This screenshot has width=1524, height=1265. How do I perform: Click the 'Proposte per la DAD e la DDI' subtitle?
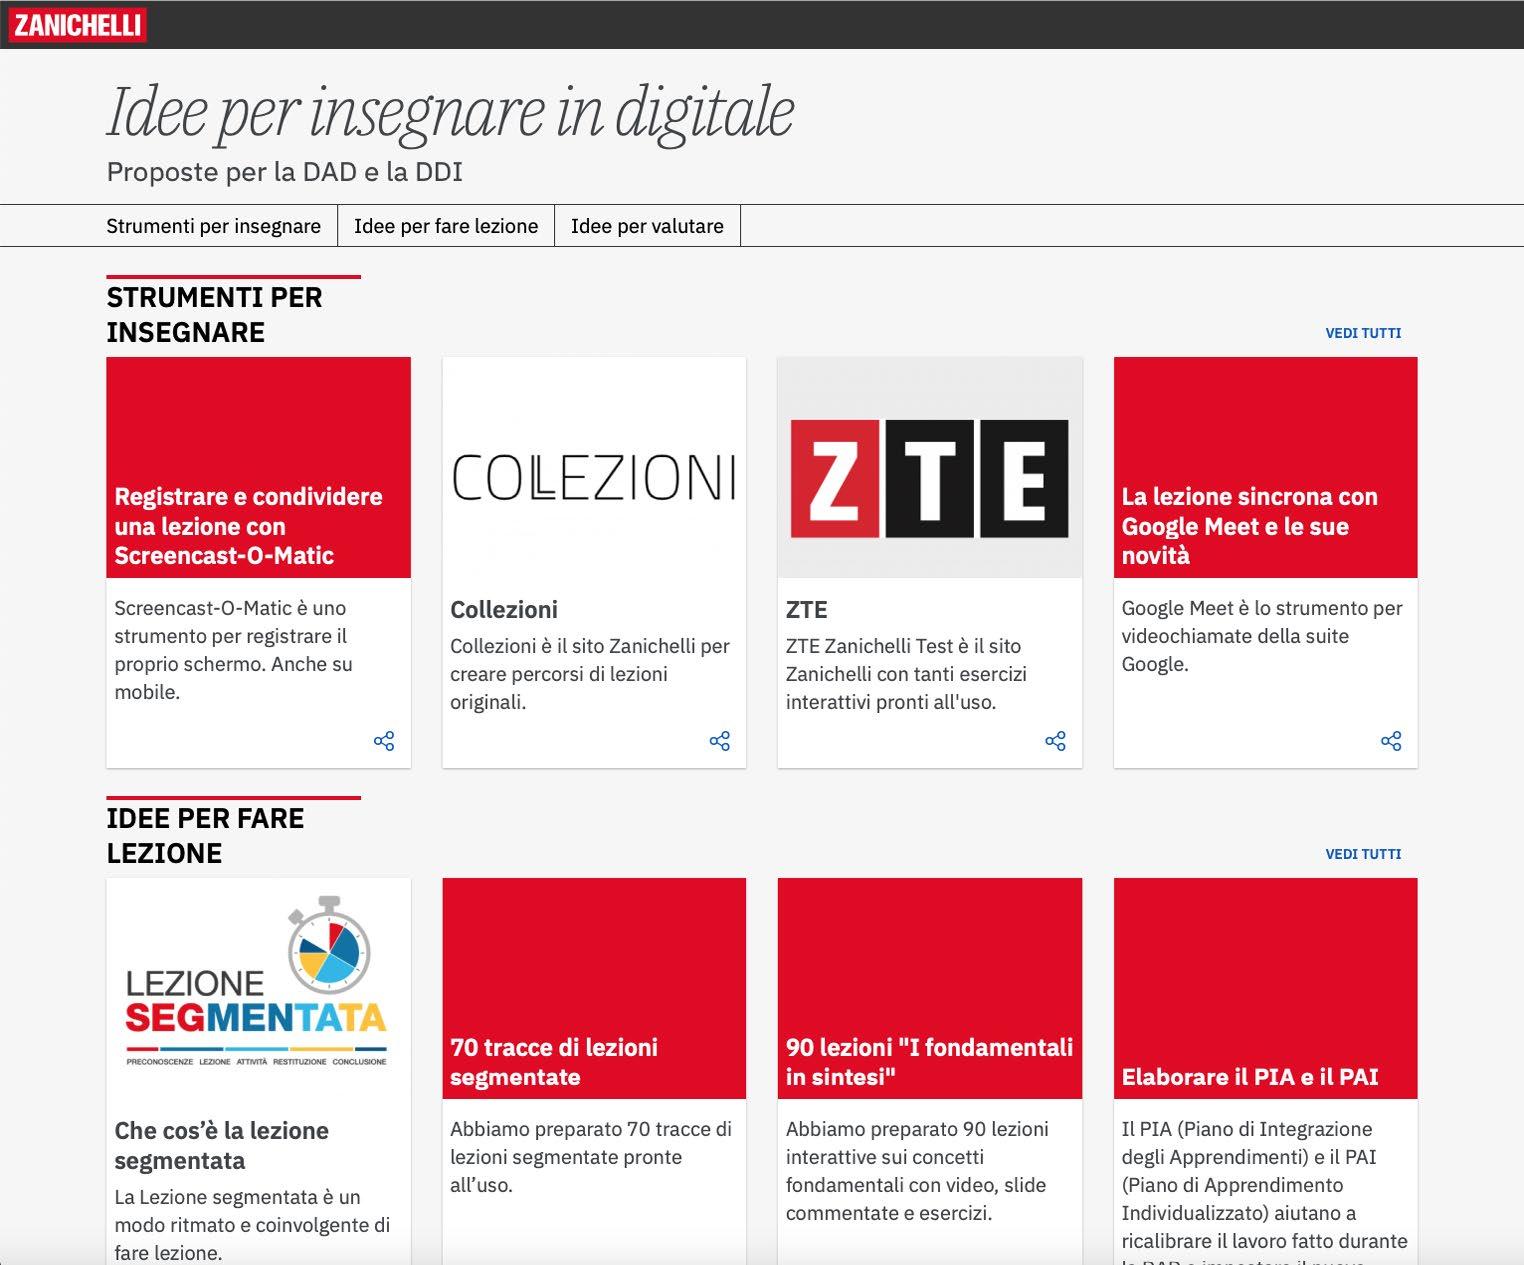pyautogui.click(x=285, y=172)
